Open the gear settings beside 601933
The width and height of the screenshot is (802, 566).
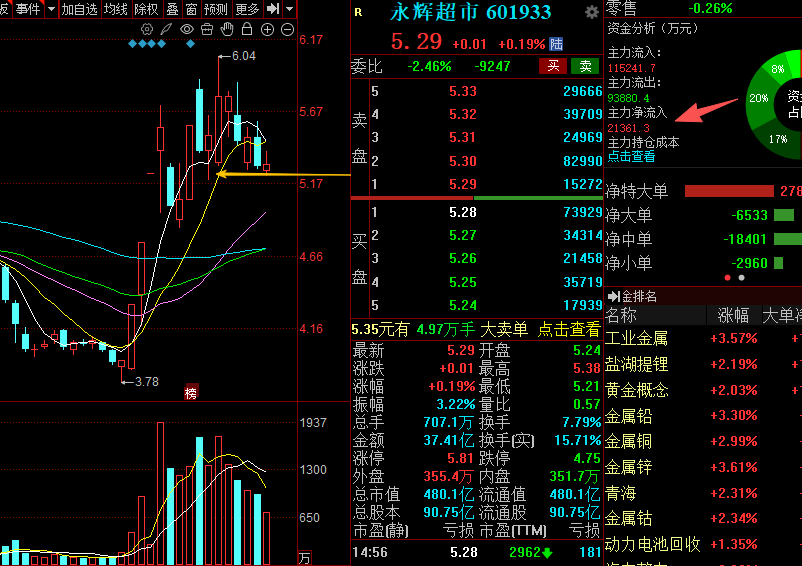click(x=592, y=12)
